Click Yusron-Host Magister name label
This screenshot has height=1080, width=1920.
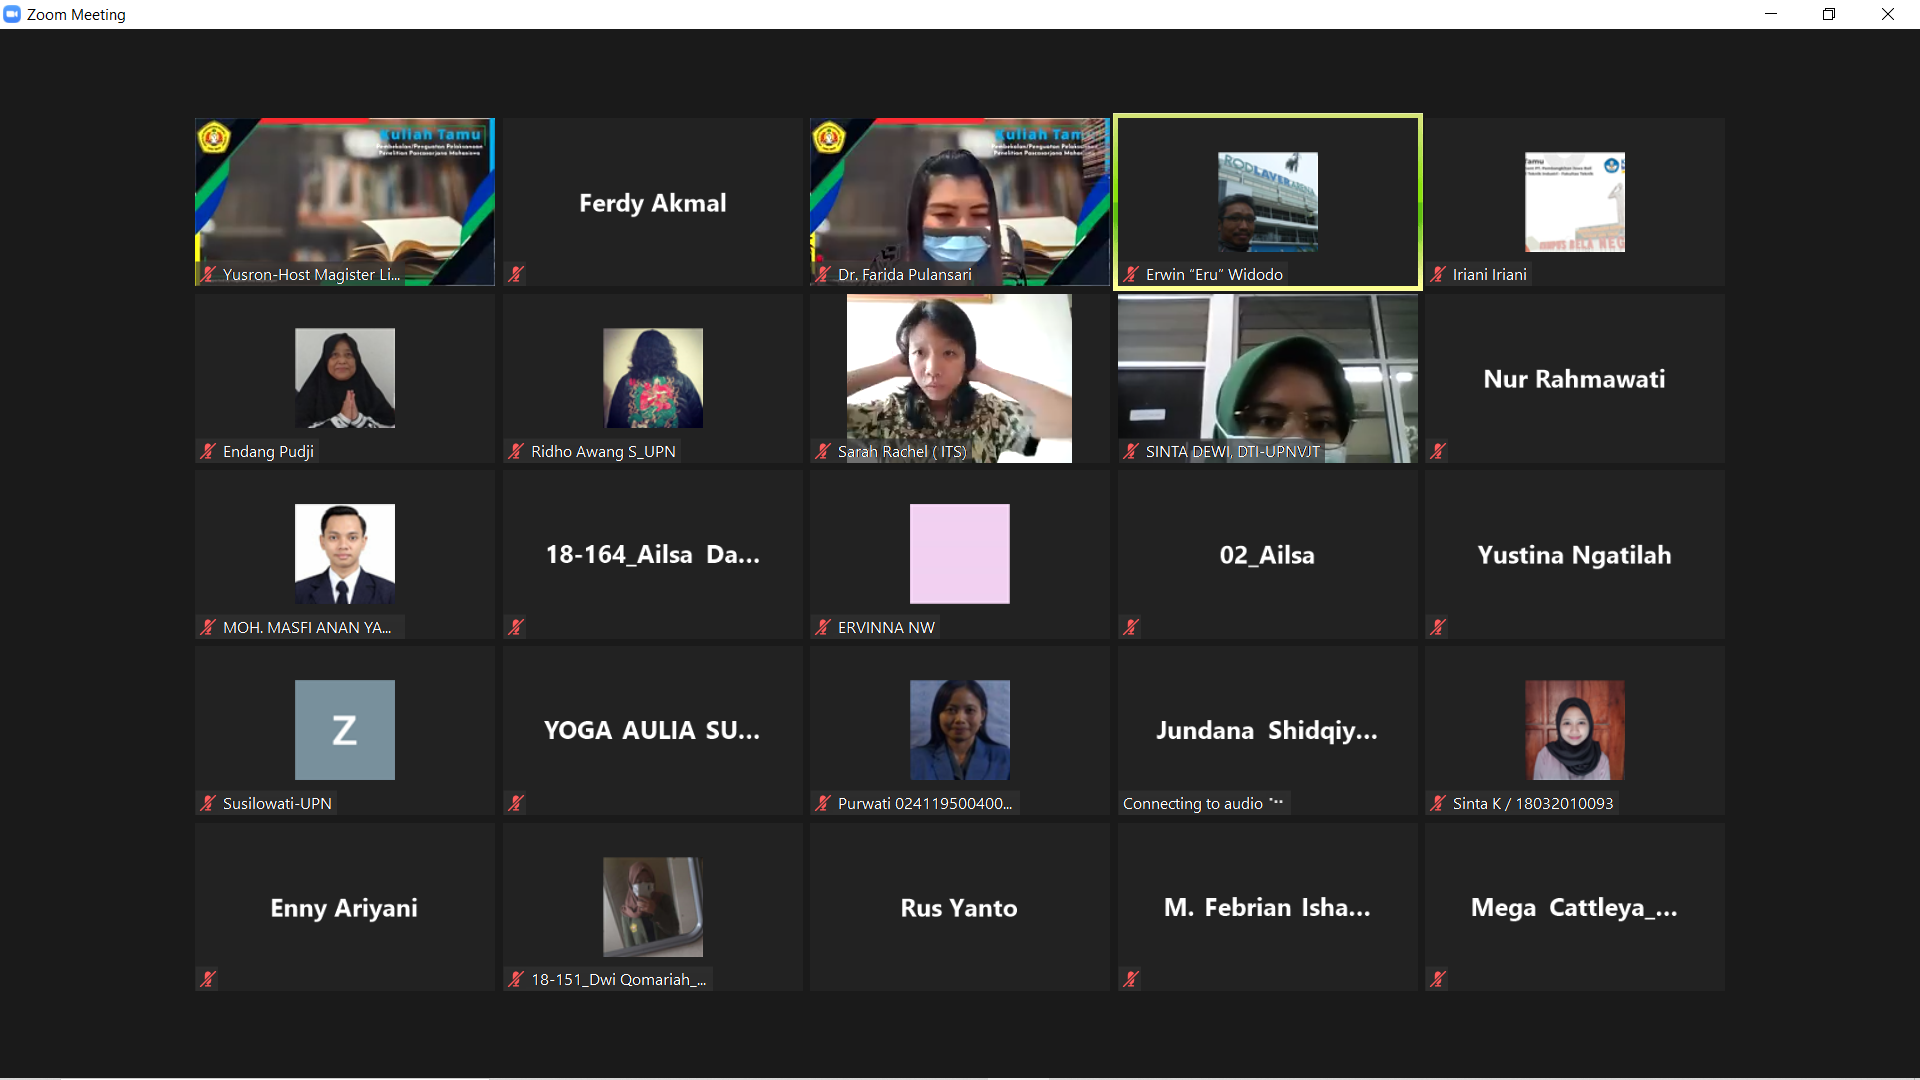point(310,274)
